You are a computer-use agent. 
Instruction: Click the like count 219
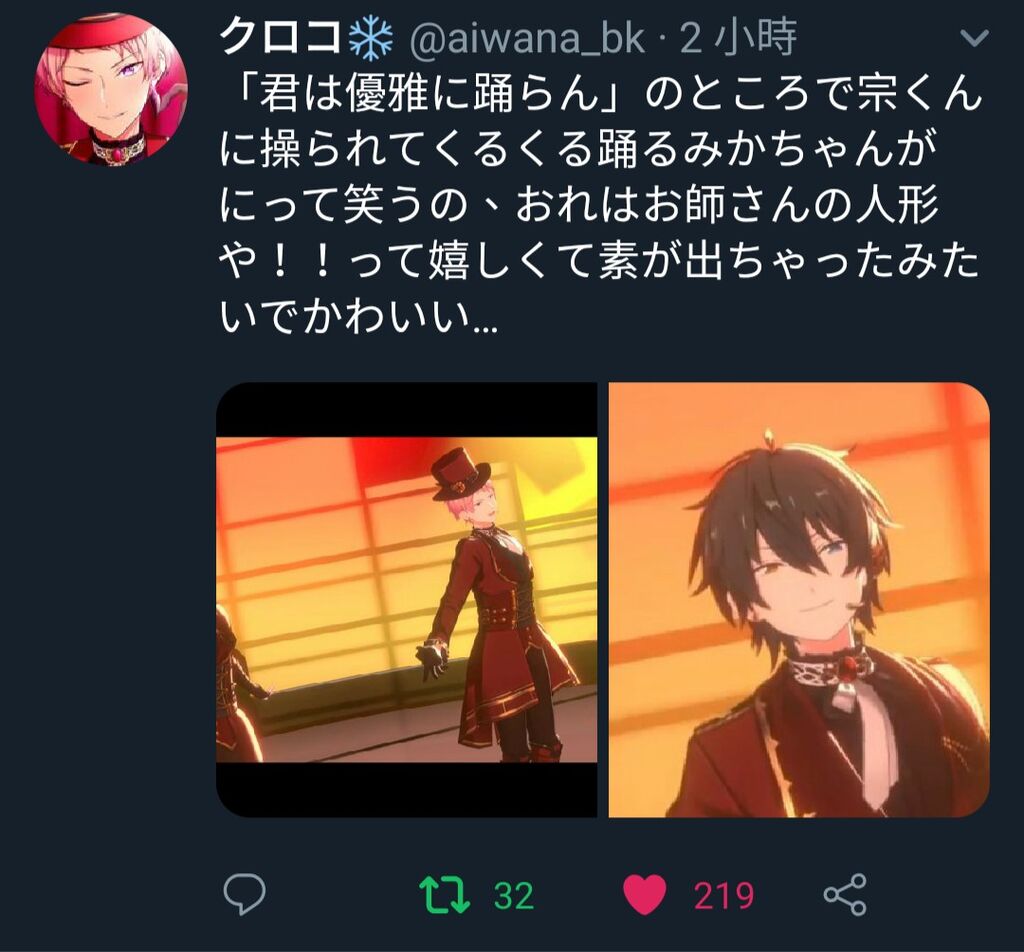pyautogui.click(x=724, y=895)
